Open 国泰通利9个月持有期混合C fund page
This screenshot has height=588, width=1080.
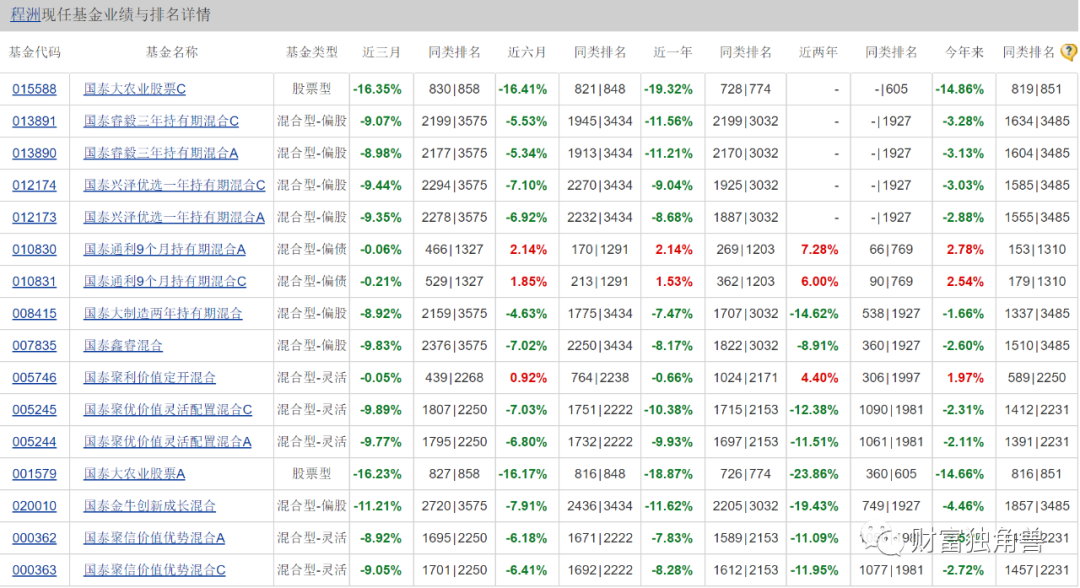click(x=165, y=281)
